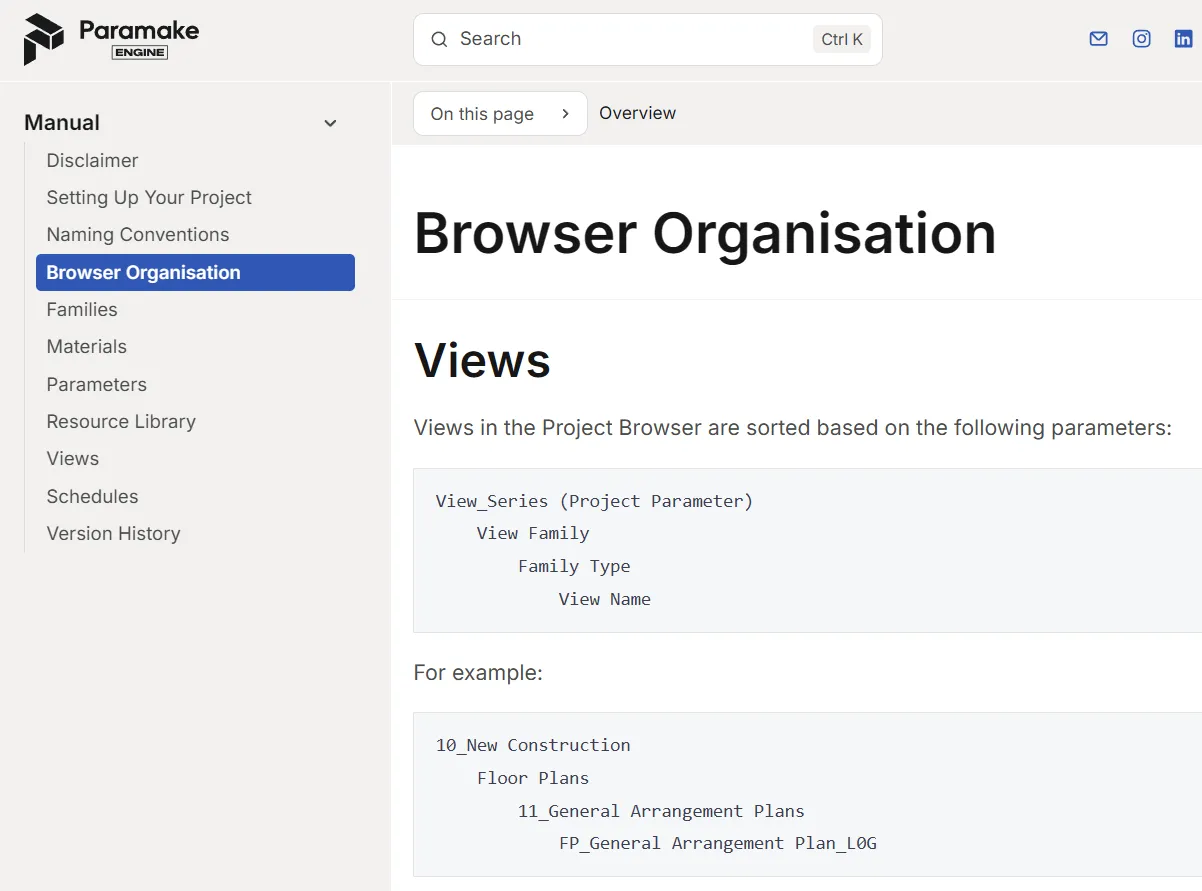This screenshot has height=891, width=1202.
Task: Open the Schedules page
Action: (92, 497)
